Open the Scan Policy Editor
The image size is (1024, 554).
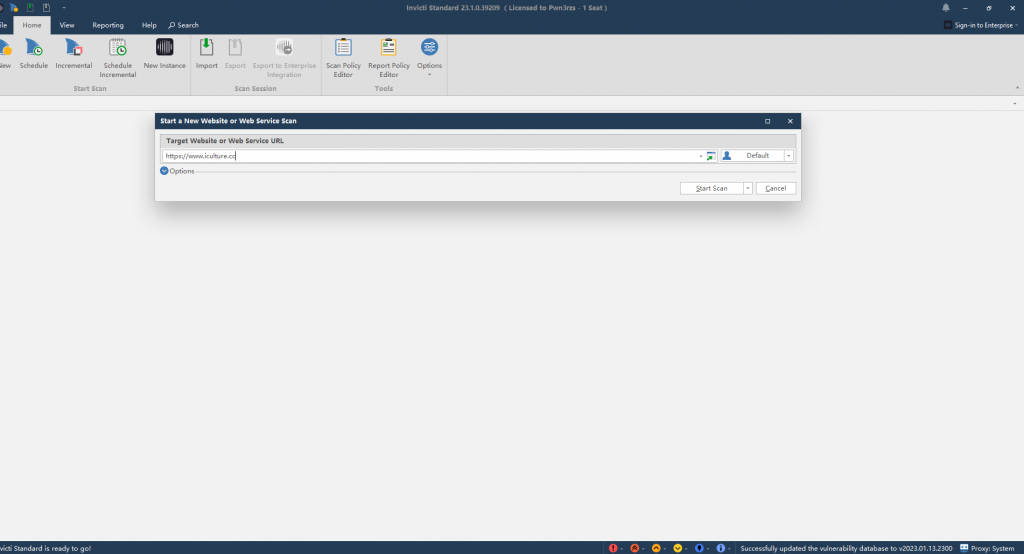[343, 58]
